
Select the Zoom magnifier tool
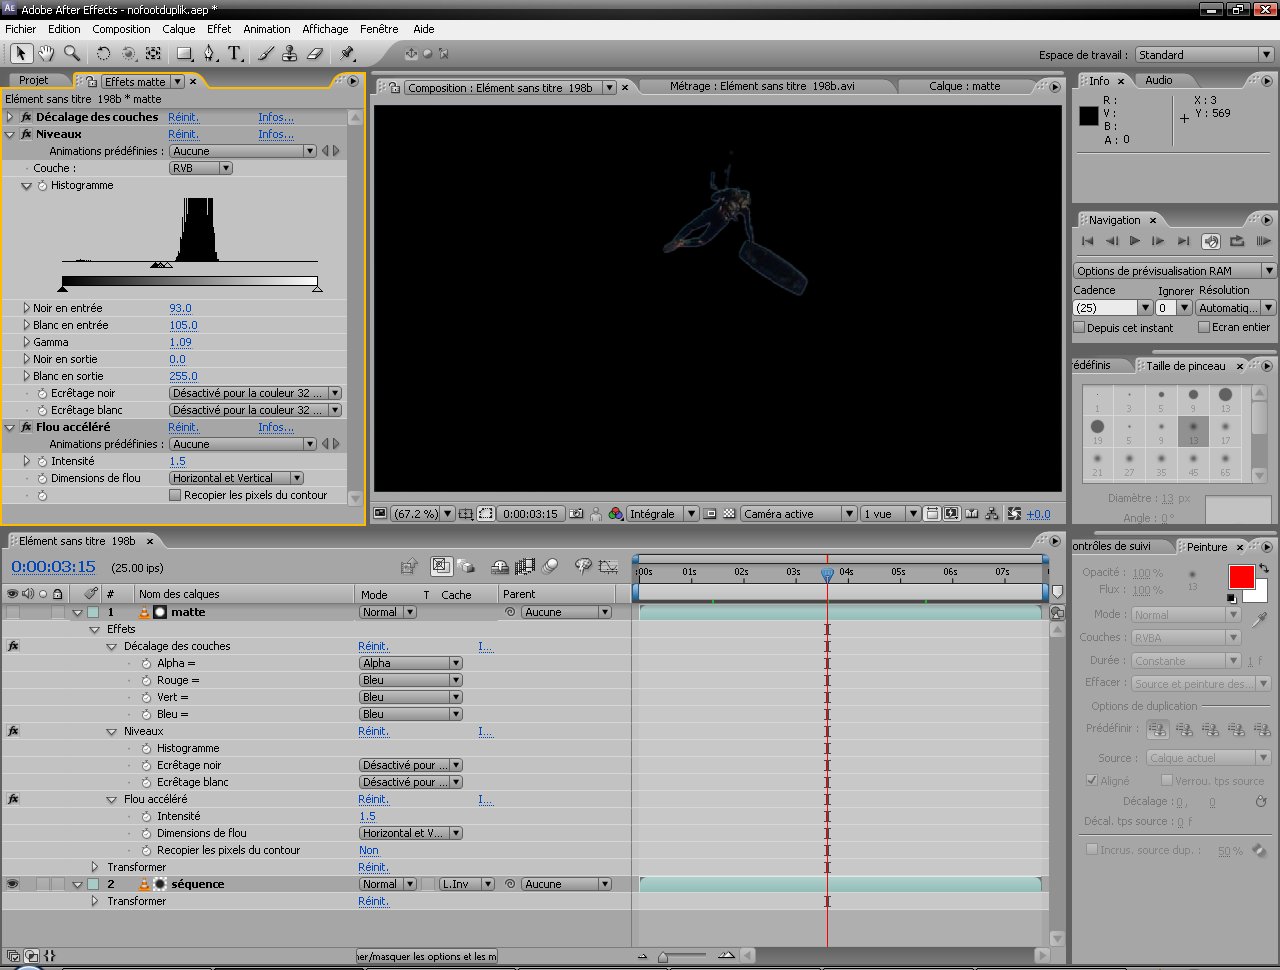point(72,53)
